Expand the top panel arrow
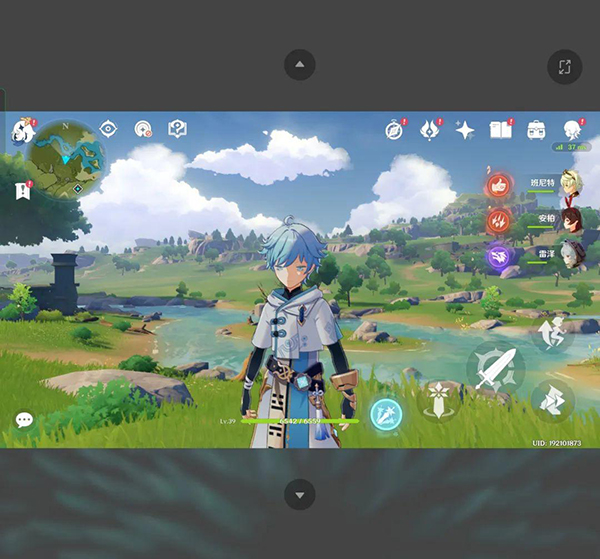 [299, 65]
